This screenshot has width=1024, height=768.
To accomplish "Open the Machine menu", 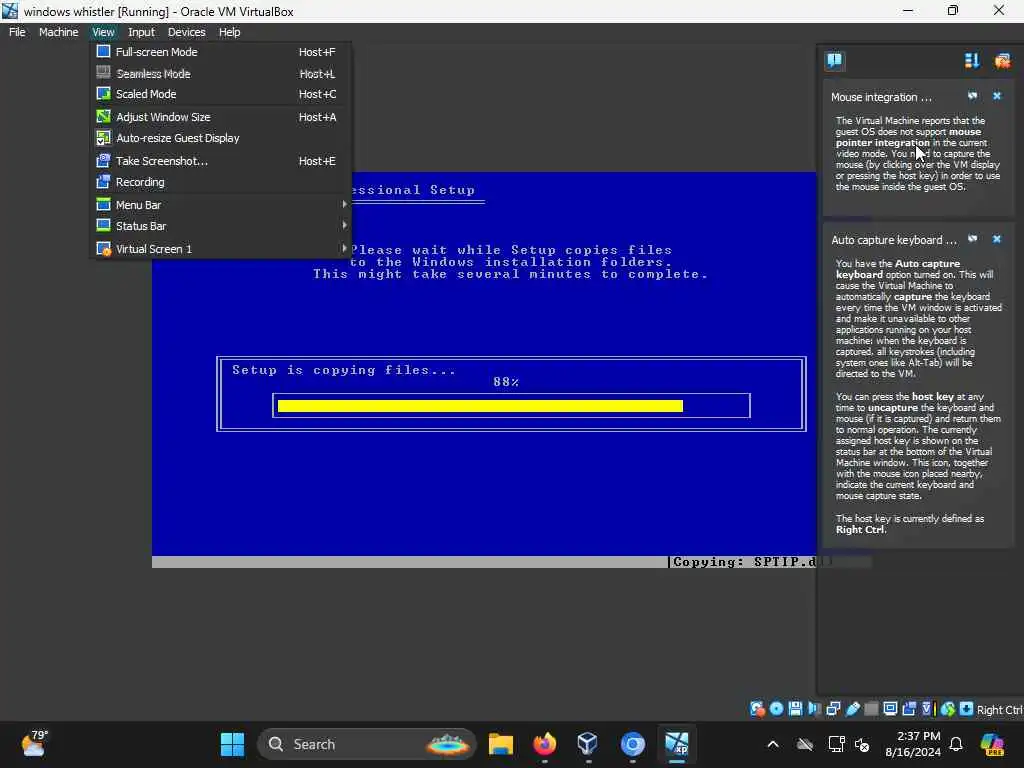I will [58, 32].
